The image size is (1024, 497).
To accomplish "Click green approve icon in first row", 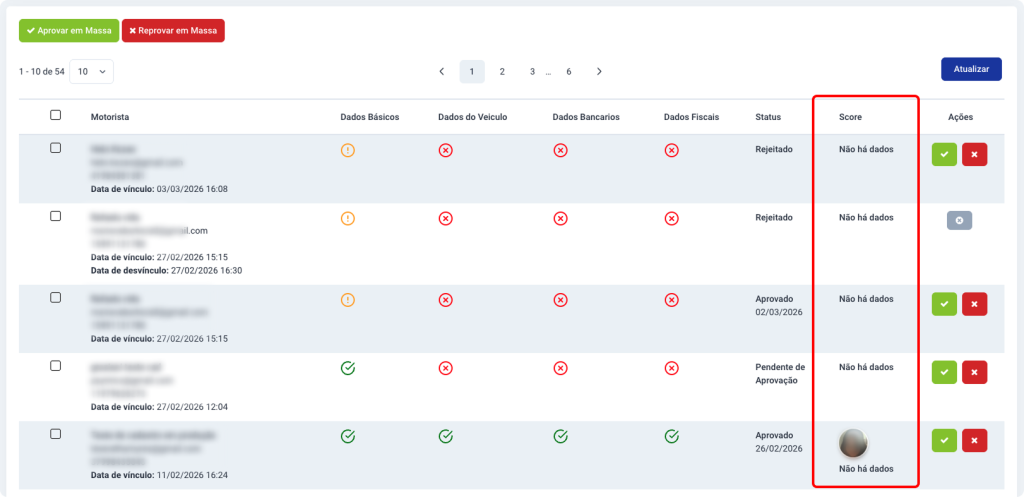I will pos(944,155).
